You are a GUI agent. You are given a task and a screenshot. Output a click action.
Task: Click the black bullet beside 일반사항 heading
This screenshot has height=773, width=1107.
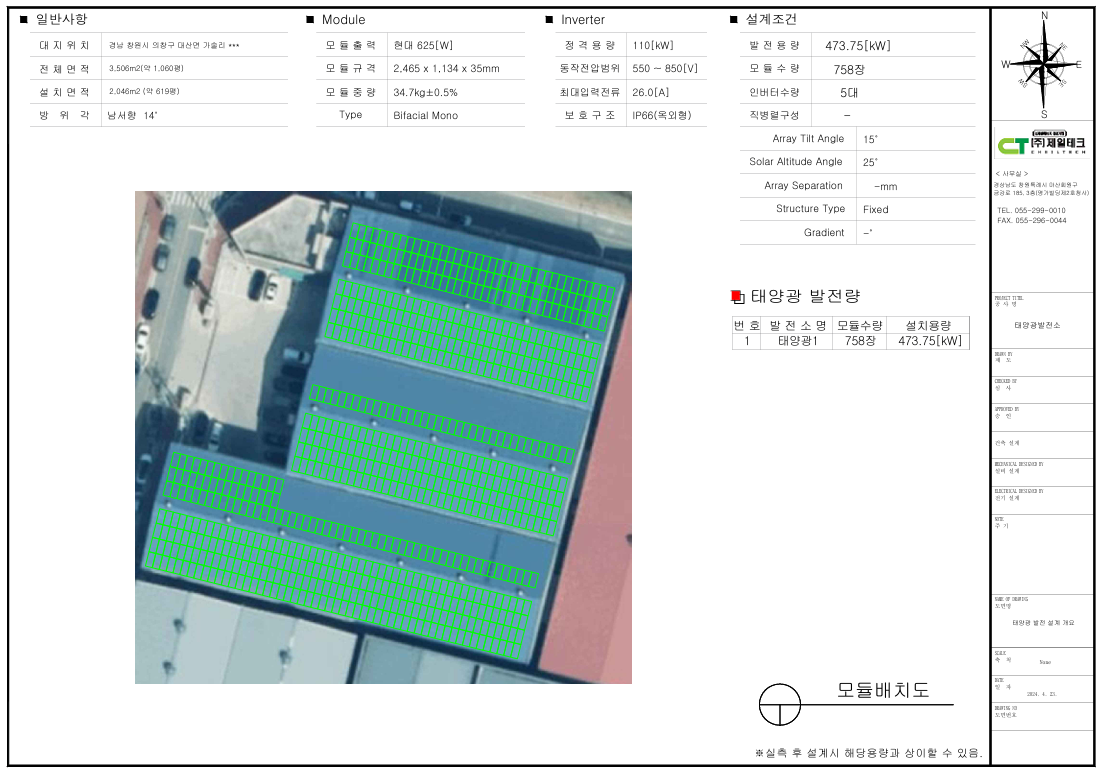tap(23, 20)
